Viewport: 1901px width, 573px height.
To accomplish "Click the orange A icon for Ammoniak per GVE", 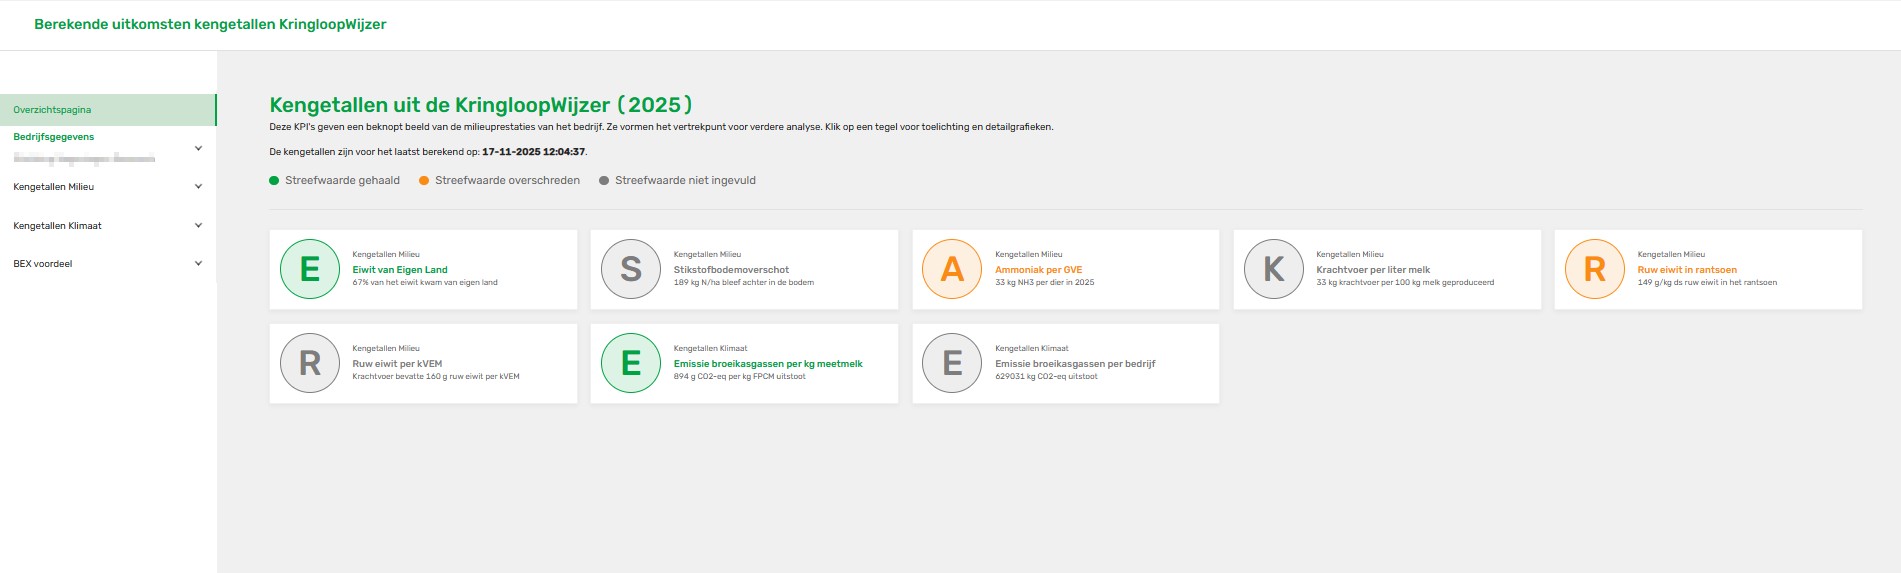I will pos(952,269).
